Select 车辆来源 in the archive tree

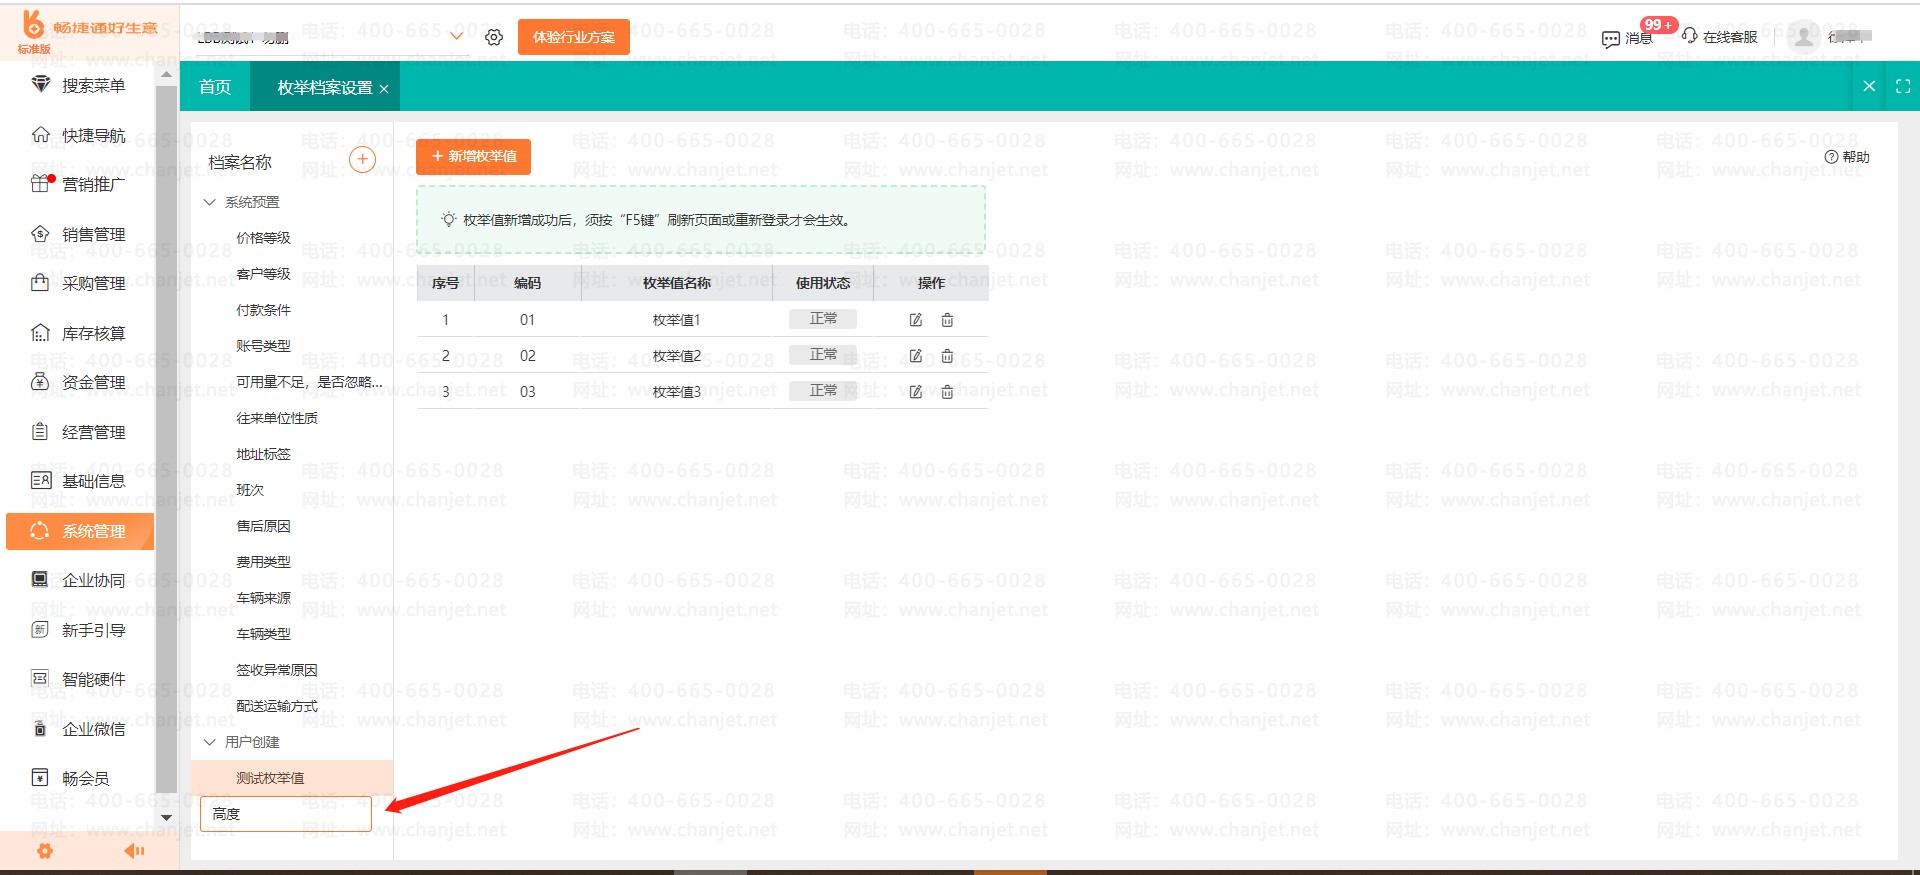pyautogui.click(x=264, y=598)
